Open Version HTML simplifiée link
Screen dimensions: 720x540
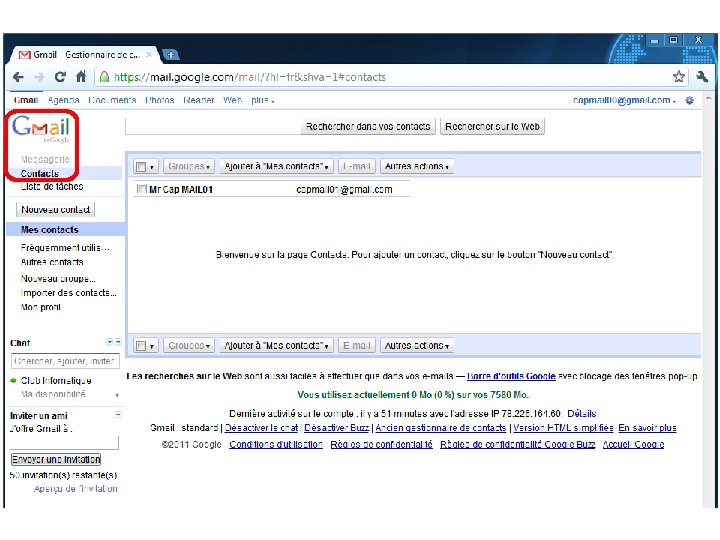563,428
